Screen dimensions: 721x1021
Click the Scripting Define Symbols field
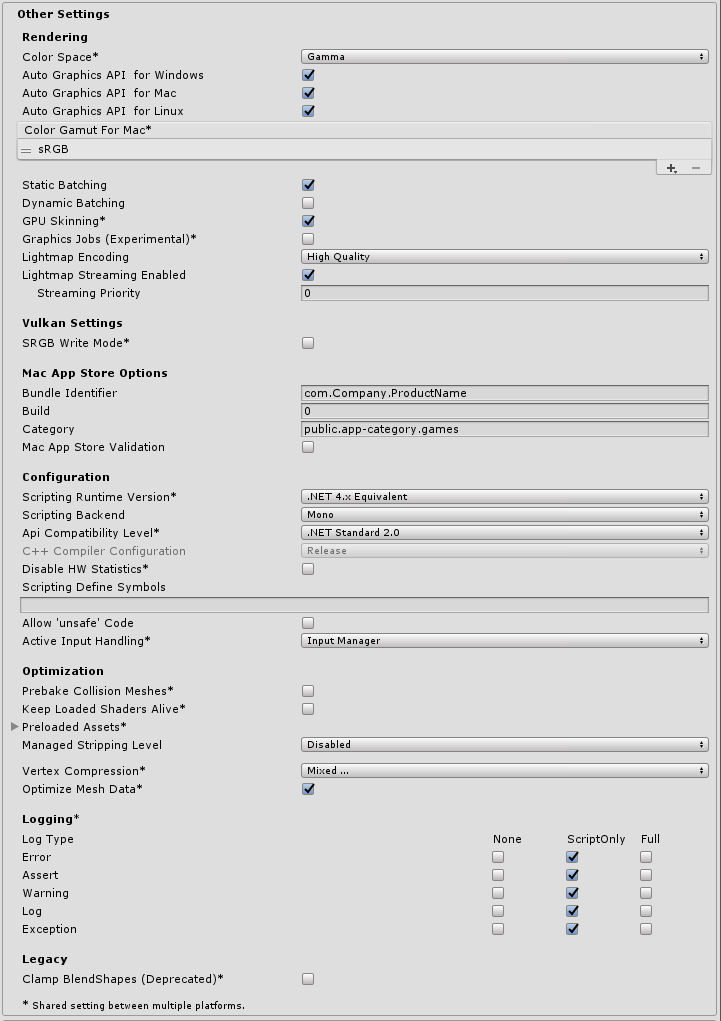point(364,605)
